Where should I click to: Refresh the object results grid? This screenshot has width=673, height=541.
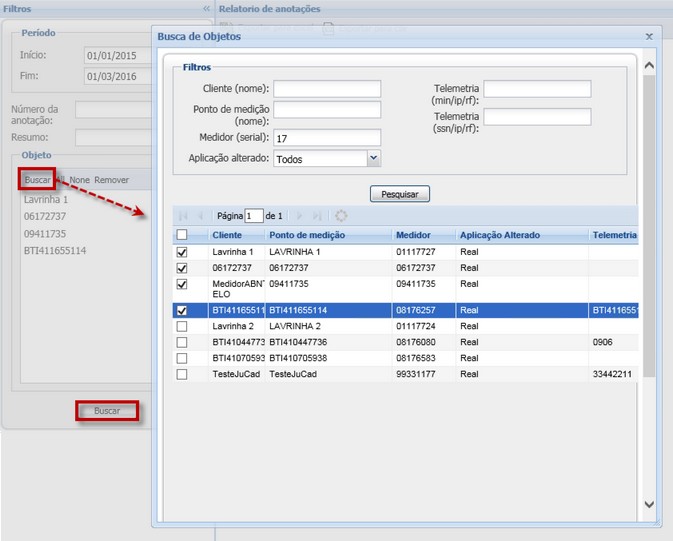coord(341,215)
